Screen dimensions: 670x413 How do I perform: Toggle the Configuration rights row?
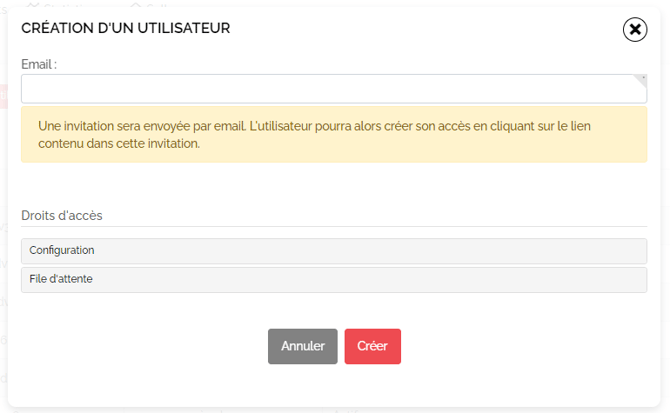click(334, 251)
